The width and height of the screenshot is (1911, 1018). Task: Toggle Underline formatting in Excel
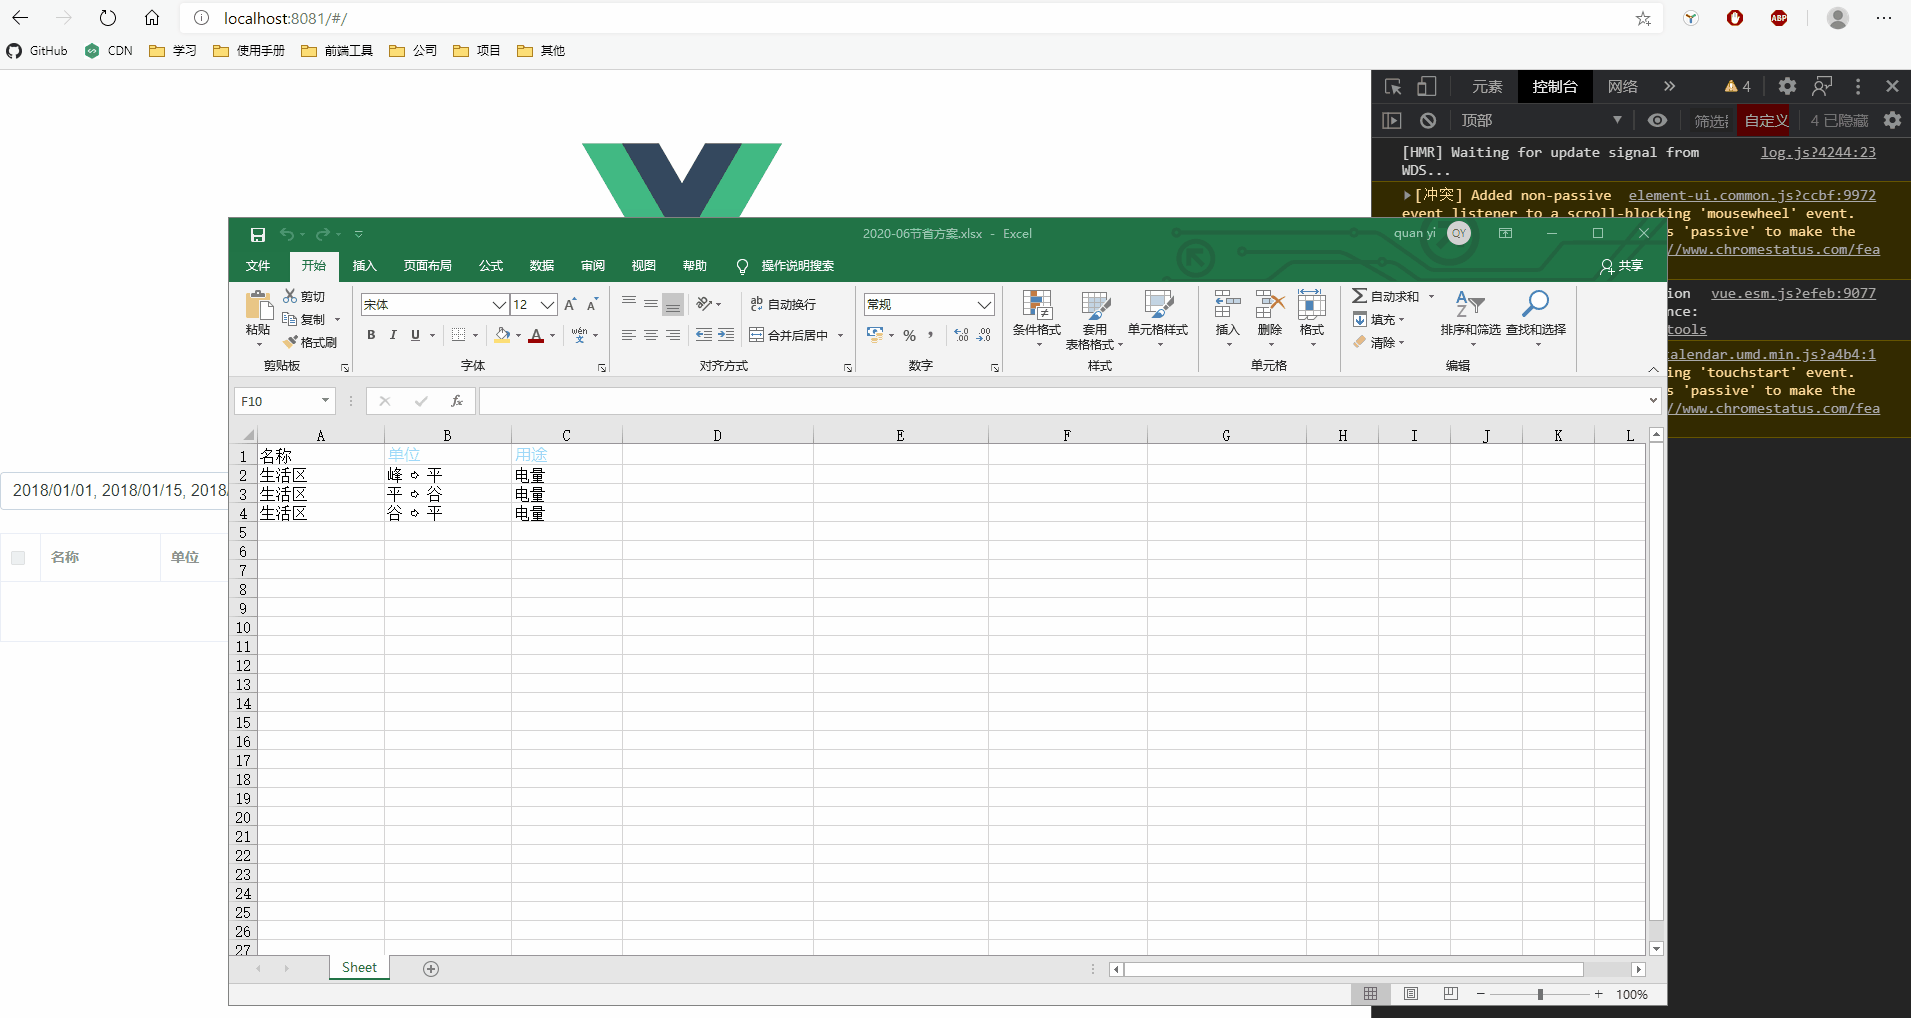[x=415, y=335]
